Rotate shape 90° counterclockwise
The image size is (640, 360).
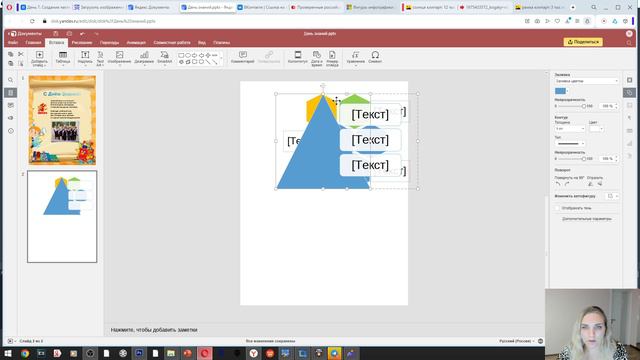tap(558, 184)
